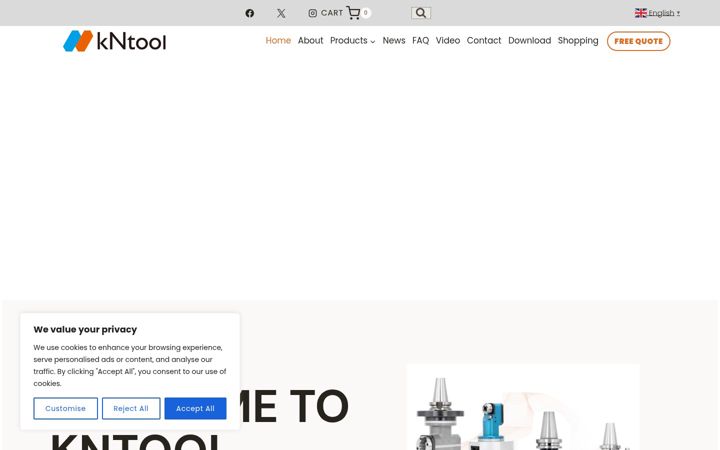The image size is (720, 450).
Task: Open the Contact menu item
Action: pyautogui.click(x=484, y=40)
